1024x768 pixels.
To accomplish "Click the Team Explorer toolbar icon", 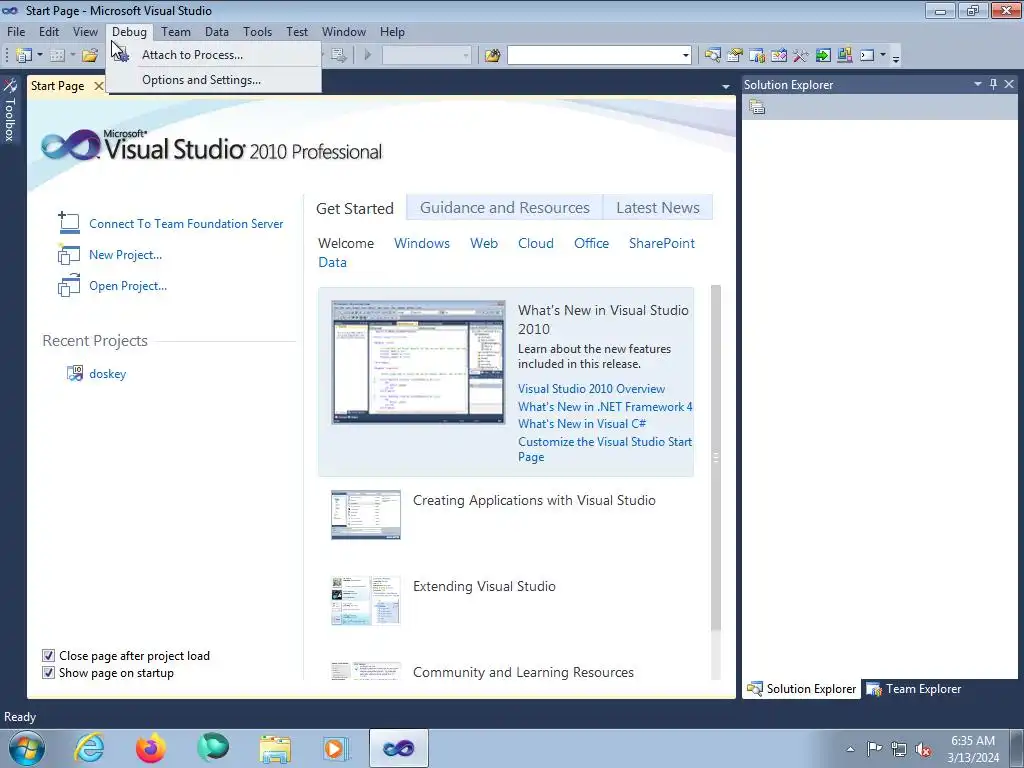I will pos(757,56).
